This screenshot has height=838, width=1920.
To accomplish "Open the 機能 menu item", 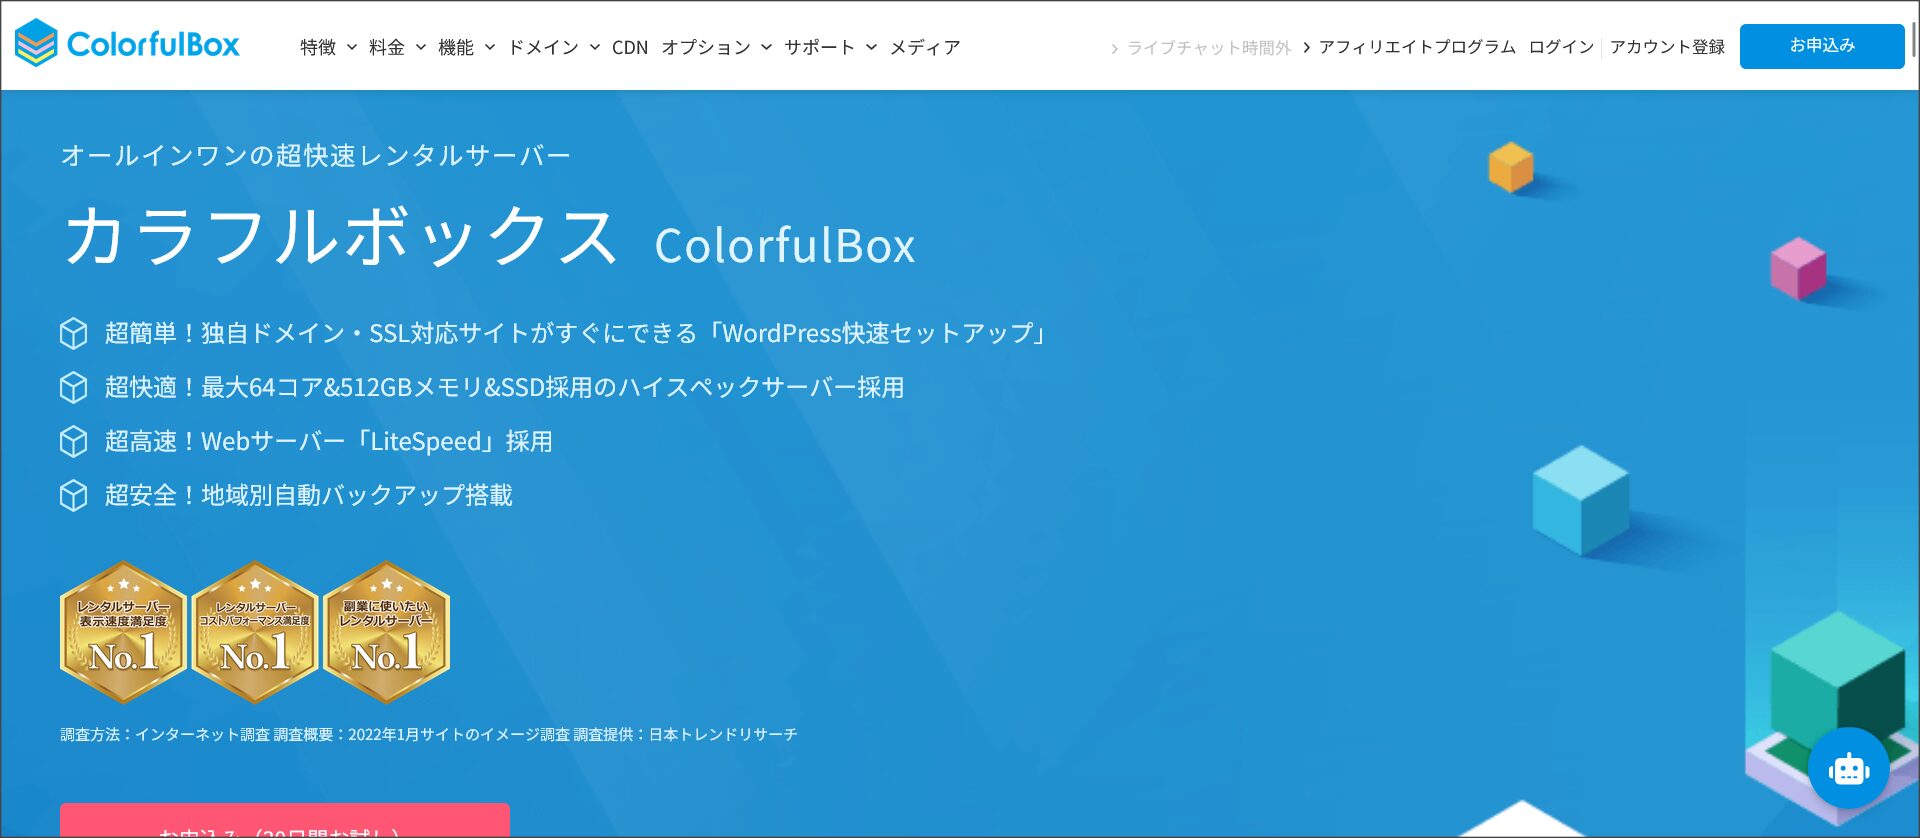I will pyautogui.click(x=456, y=47).
